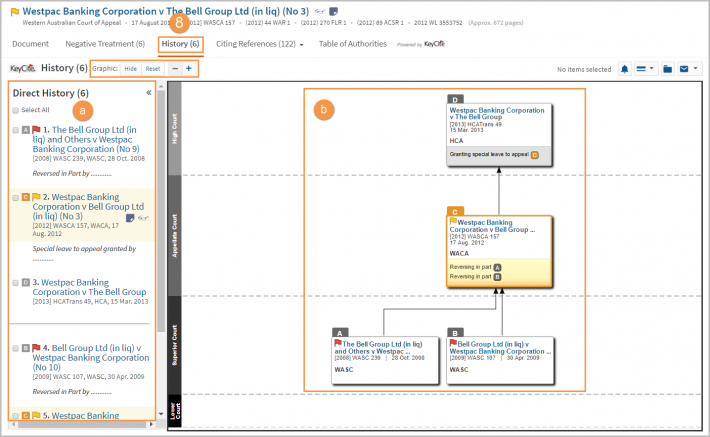Open the list display options menu
710x437 pixels.
click(645, 69)
